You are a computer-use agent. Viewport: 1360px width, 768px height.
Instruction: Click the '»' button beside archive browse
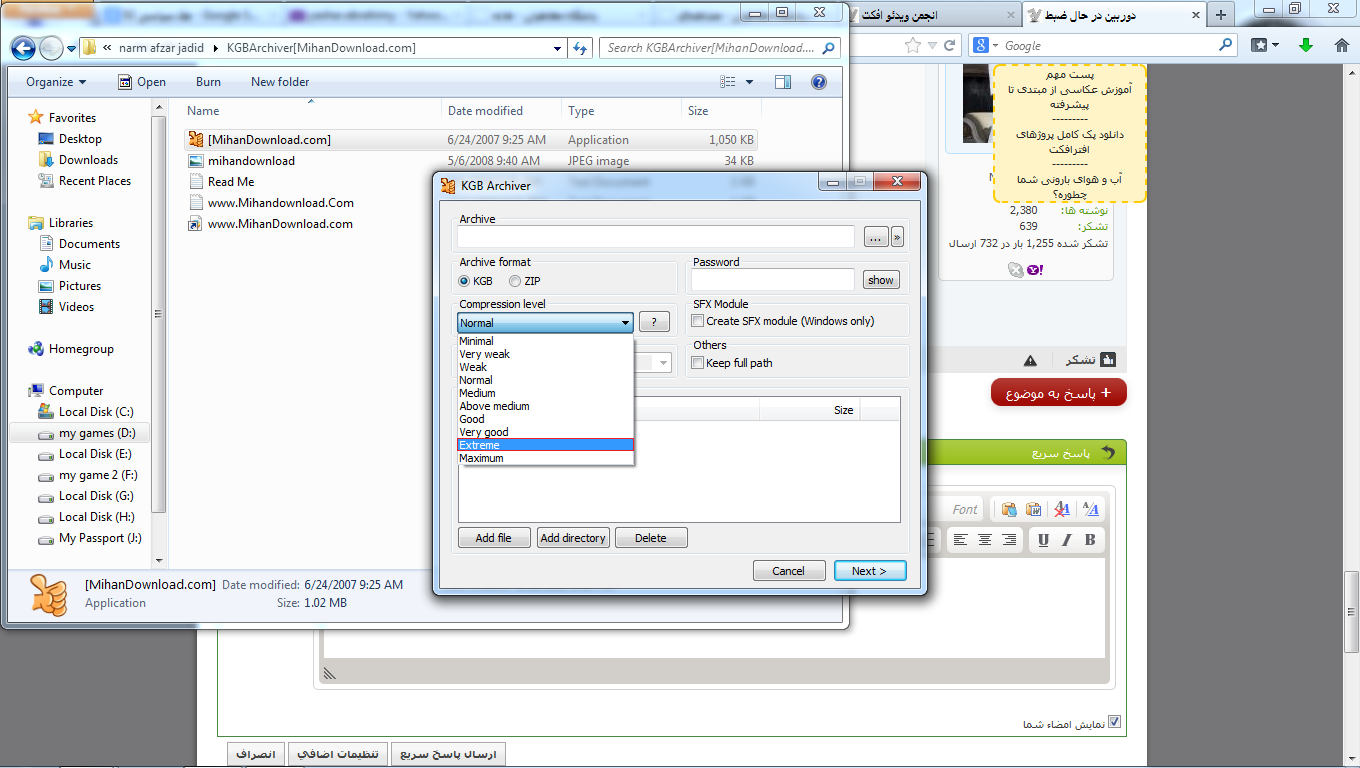[x=898, y=237]
